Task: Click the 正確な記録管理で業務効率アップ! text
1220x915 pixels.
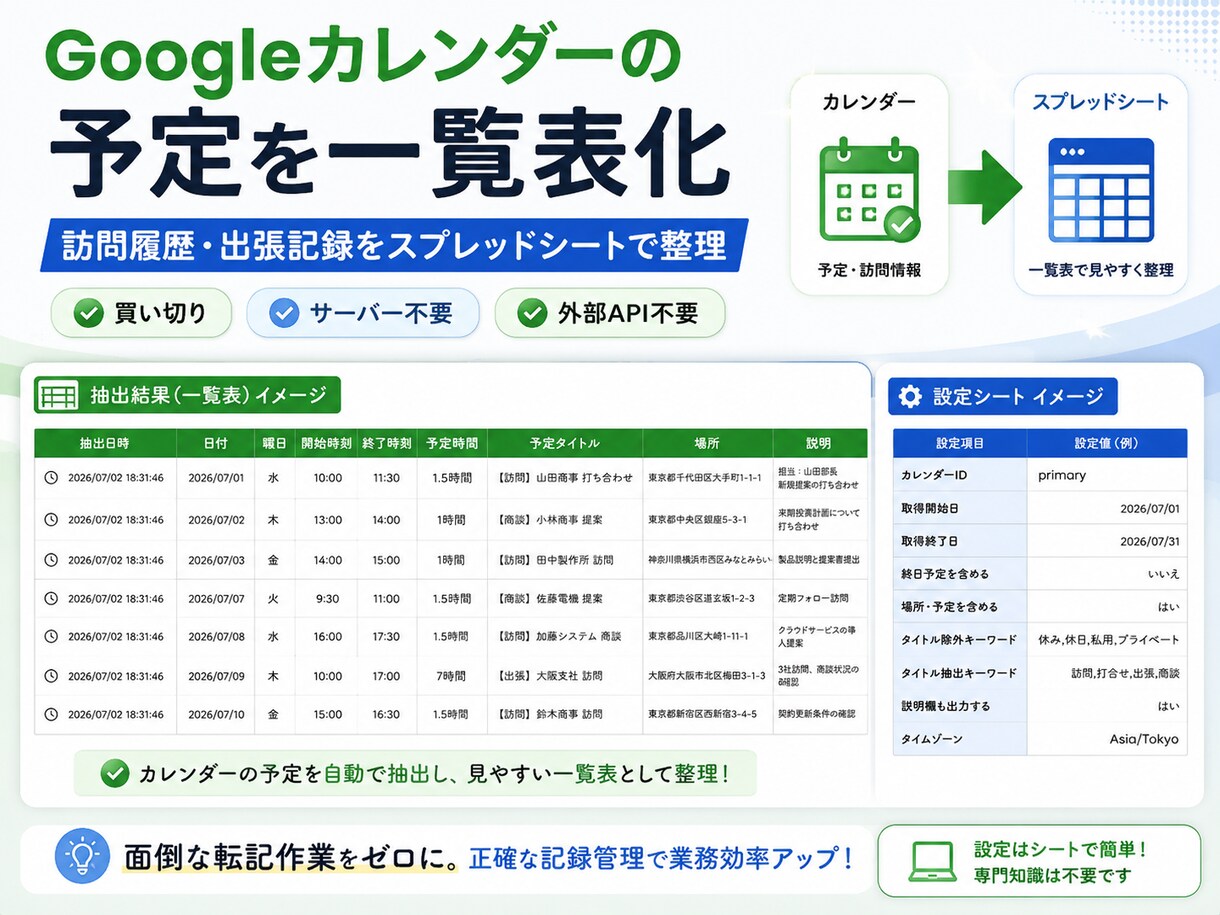Action: click(x=661, y=857)
